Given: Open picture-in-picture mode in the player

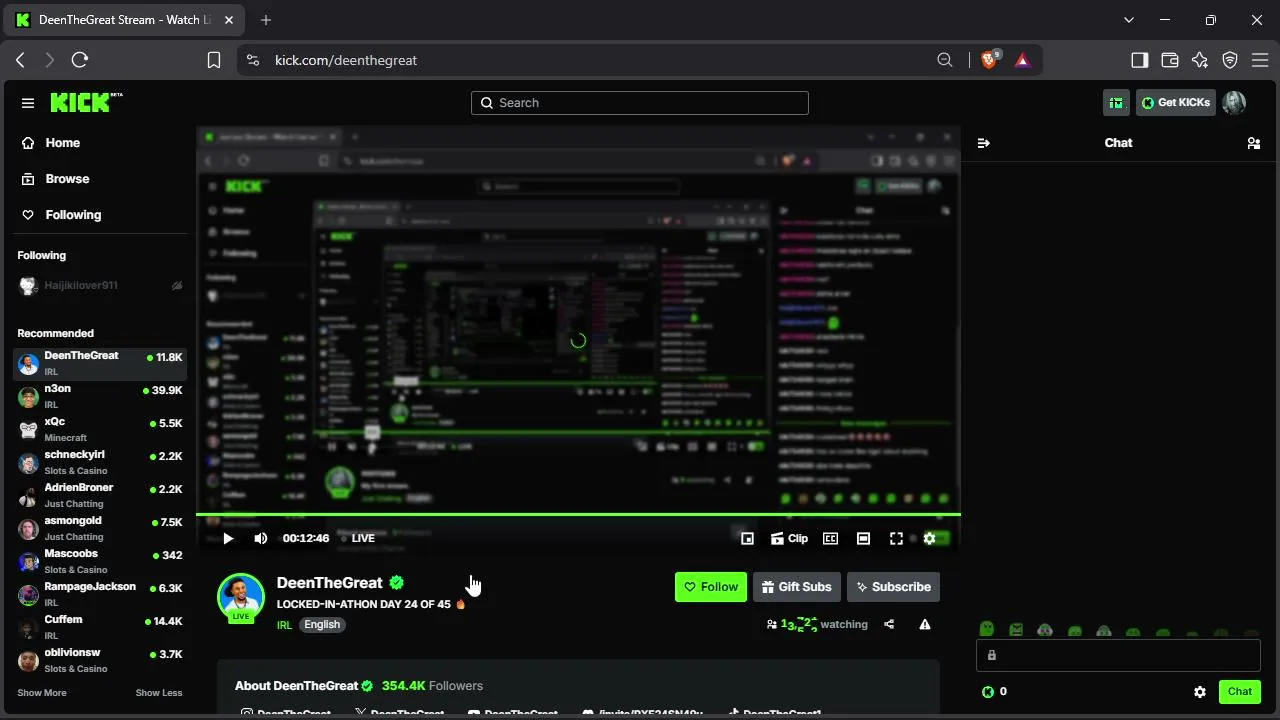Looking at the screenshot, I should click(x=747, y=538).
